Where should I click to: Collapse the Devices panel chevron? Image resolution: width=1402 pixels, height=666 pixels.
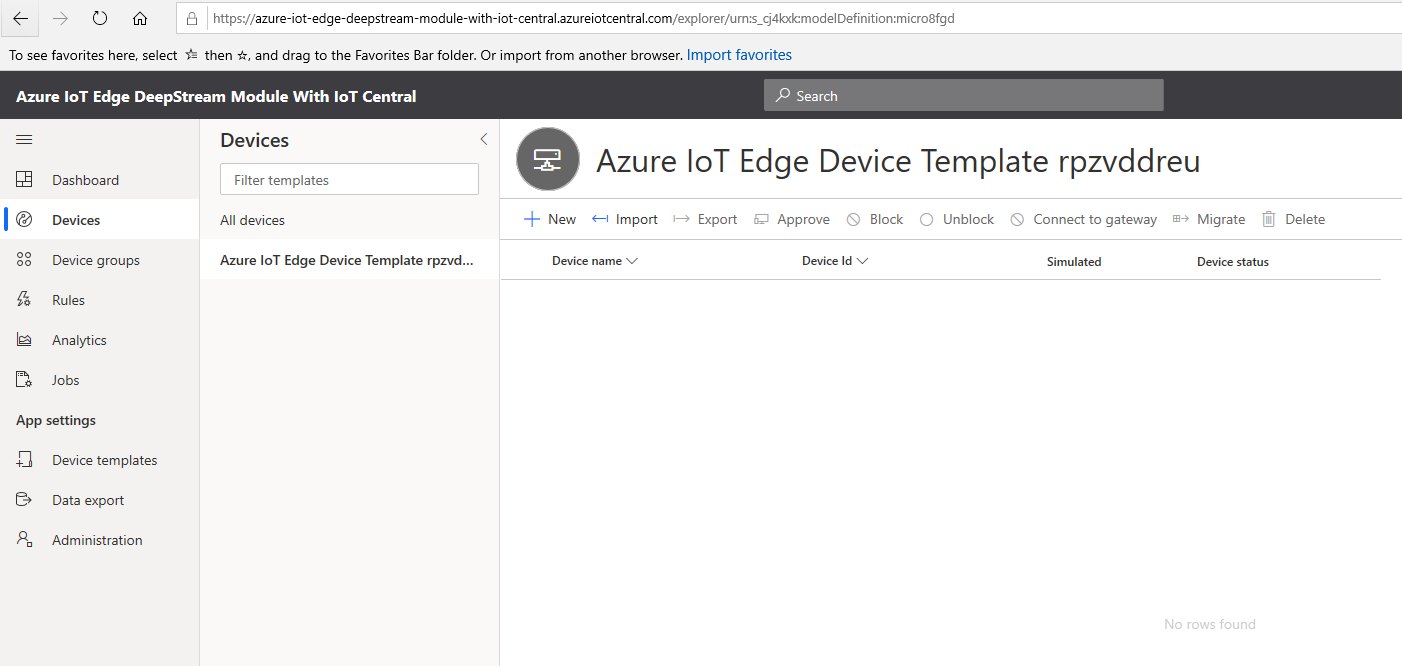(x=483, y=140)
